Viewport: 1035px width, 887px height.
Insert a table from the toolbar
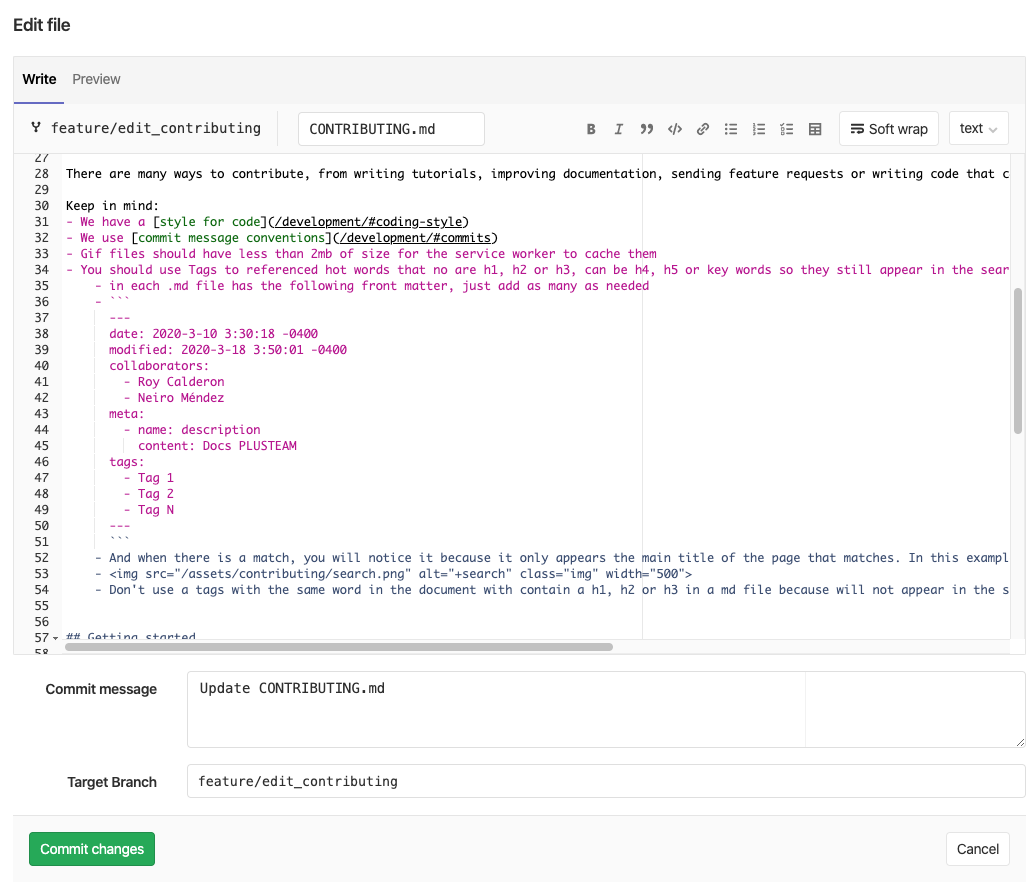pyautogui.click(x=815, y=129)
